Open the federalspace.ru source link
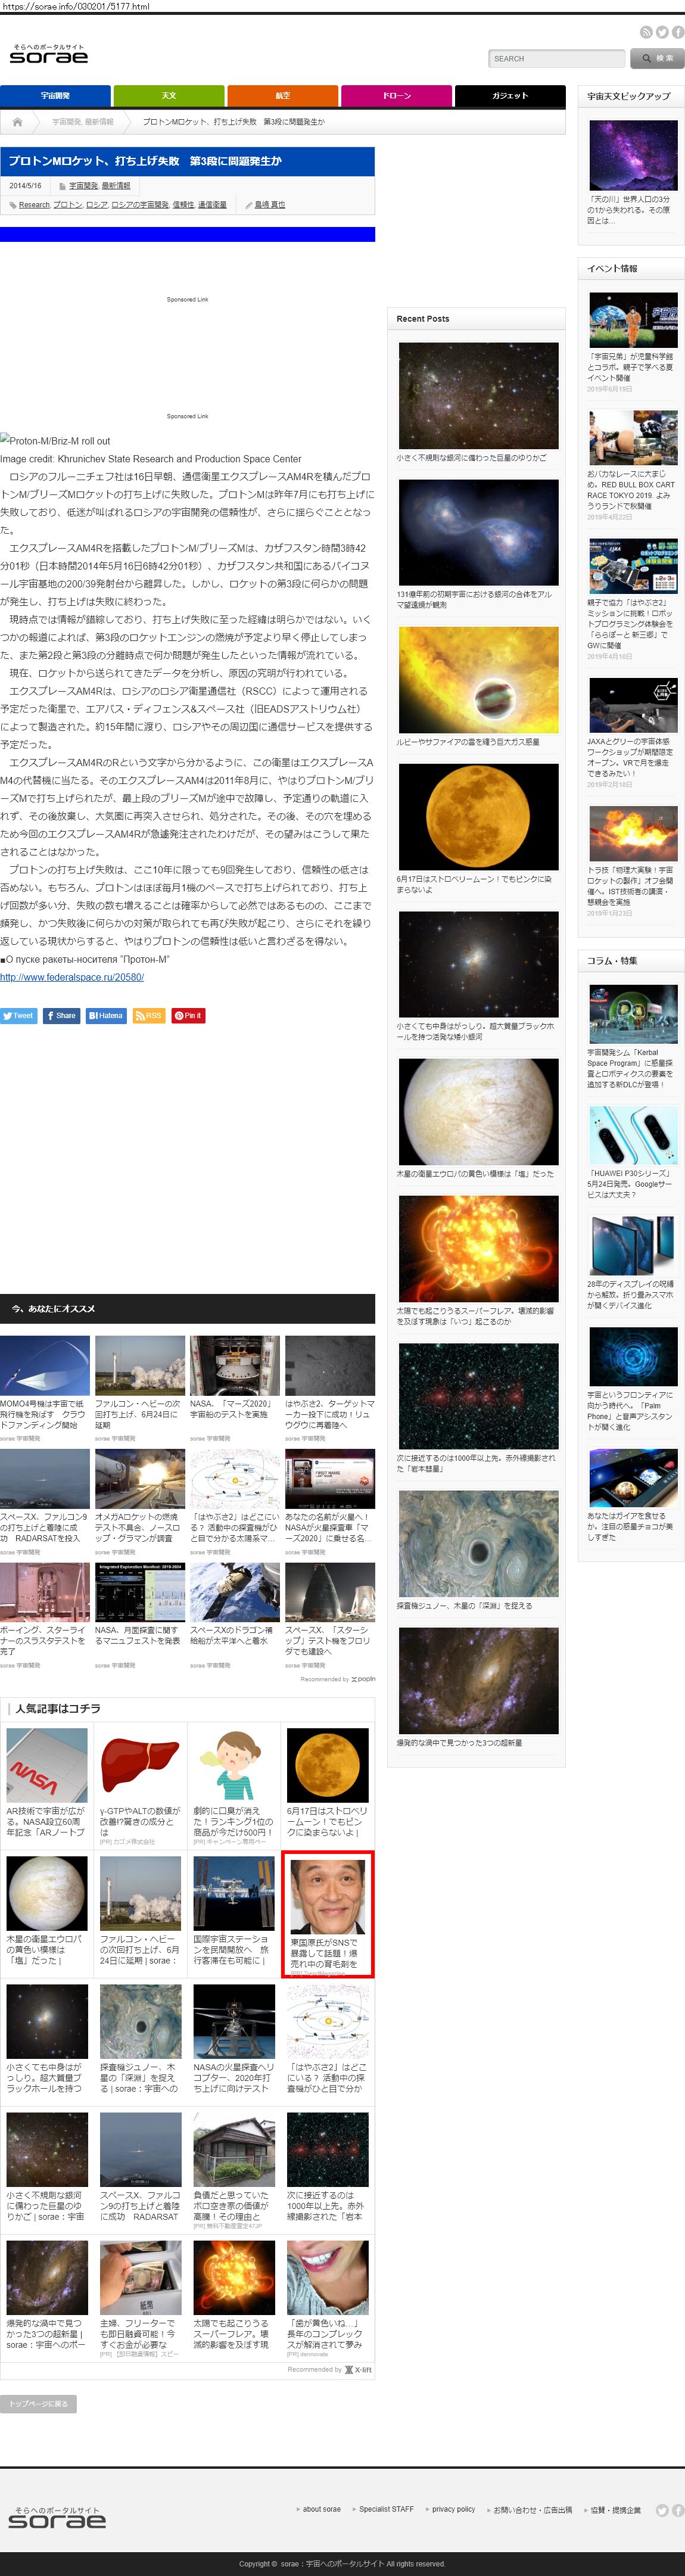The height and width of the screenshot is (2576, 685). [72, 977]
